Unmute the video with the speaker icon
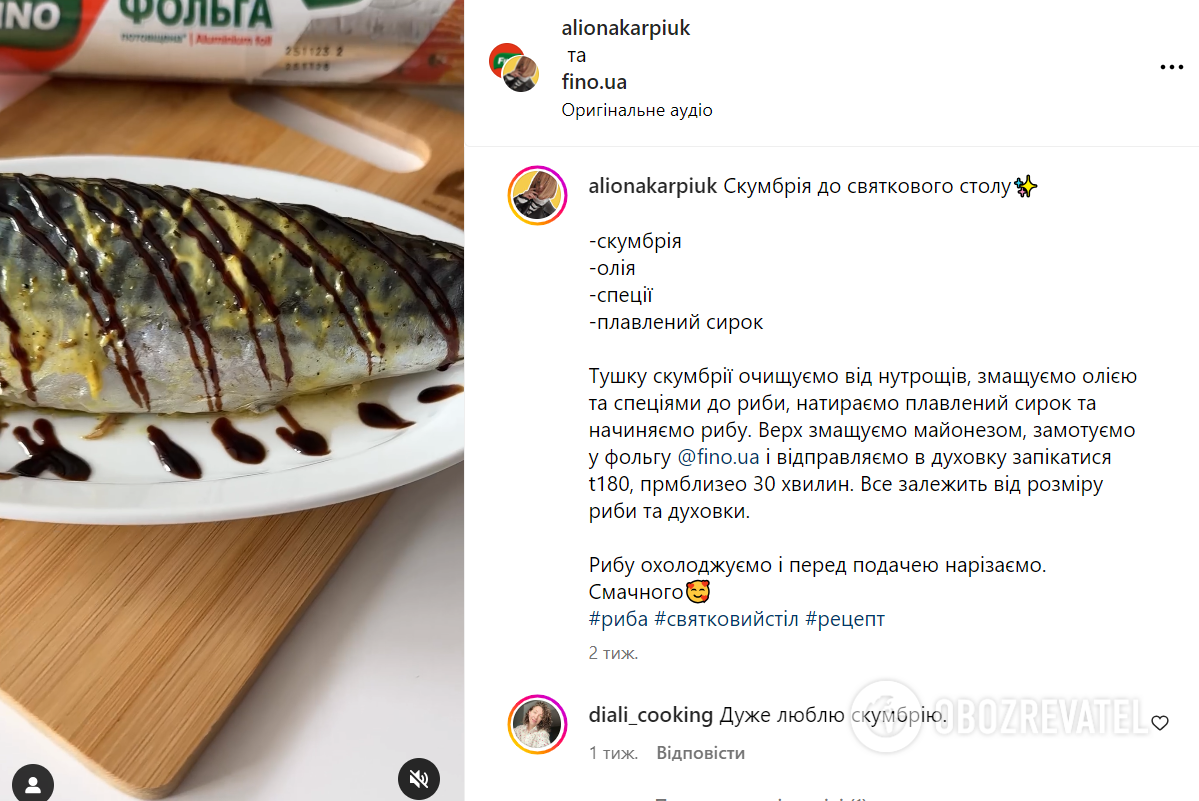Screen dimensions: 1199x801 (419, 778)
